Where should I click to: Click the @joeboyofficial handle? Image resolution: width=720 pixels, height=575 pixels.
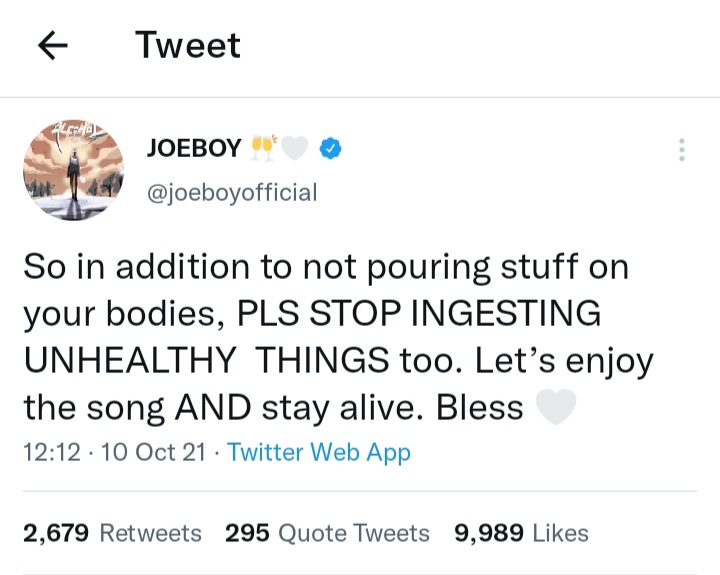[x=232, y=192]
